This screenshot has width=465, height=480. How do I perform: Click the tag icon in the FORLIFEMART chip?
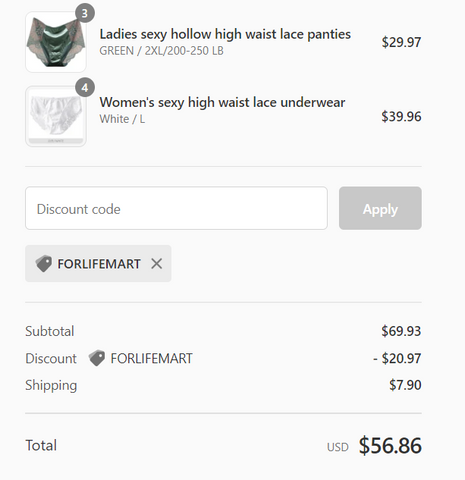[x=44, y=264]
